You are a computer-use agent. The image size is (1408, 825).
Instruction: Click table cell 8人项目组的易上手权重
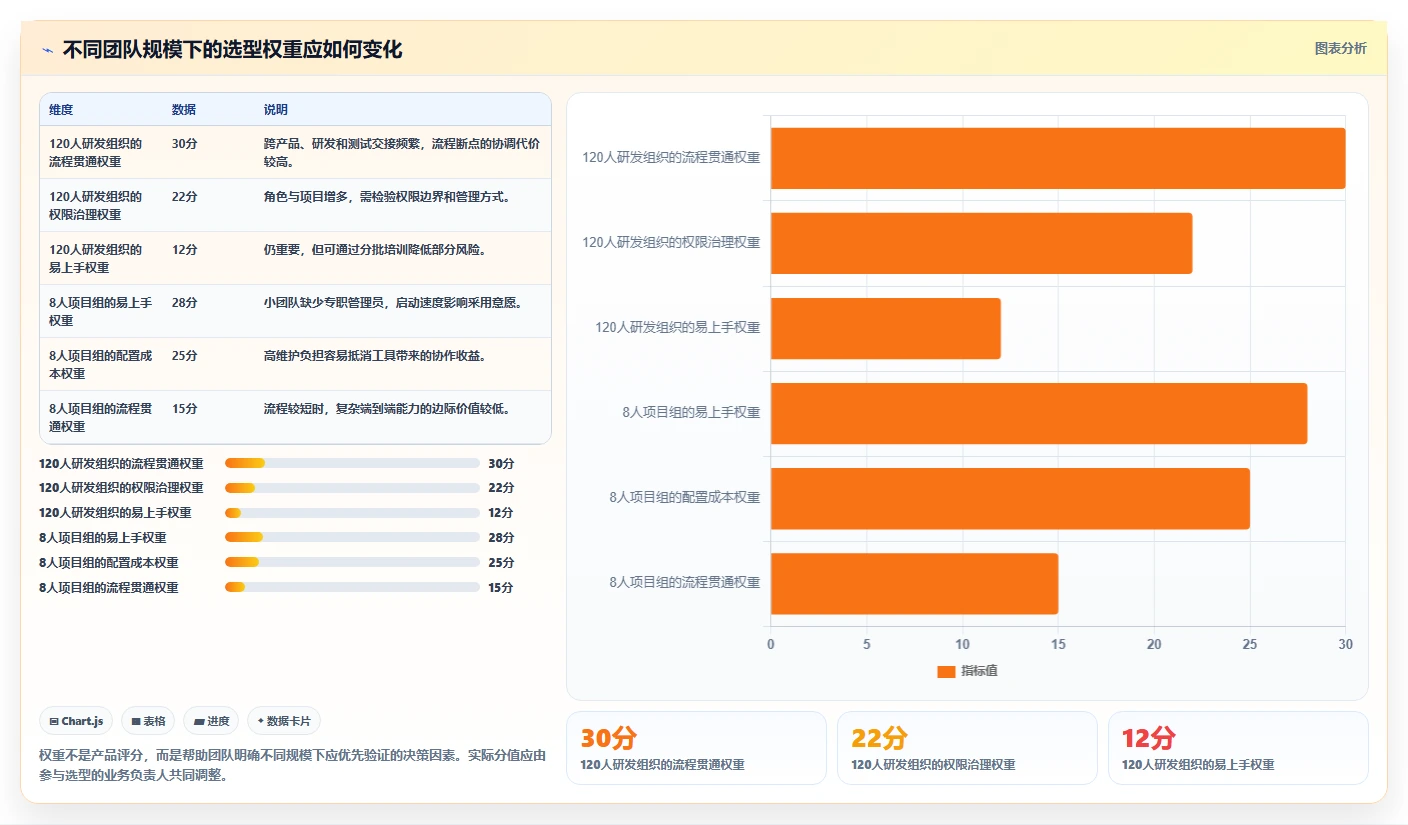tap(100, 311)
